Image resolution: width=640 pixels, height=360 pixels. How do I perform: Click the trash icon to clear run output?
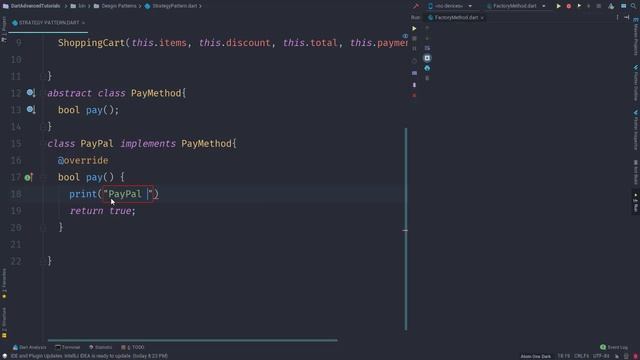coord(427,78)
